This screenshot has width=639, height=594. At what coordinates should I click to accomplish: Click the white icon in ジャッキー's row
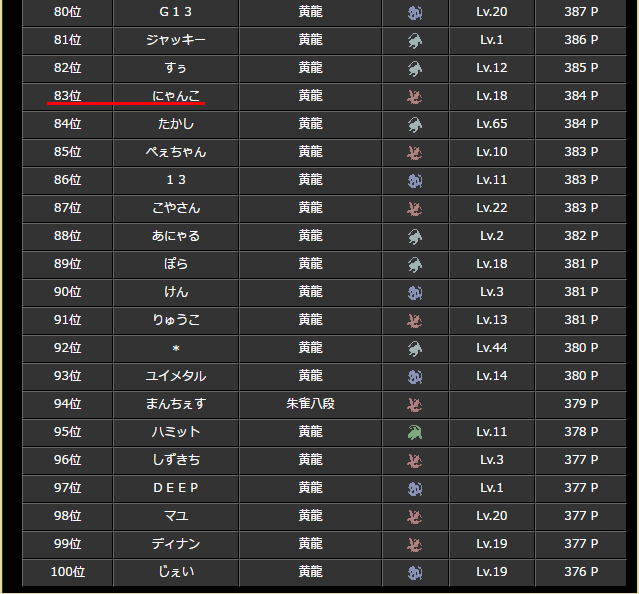[x=414, y=41]
